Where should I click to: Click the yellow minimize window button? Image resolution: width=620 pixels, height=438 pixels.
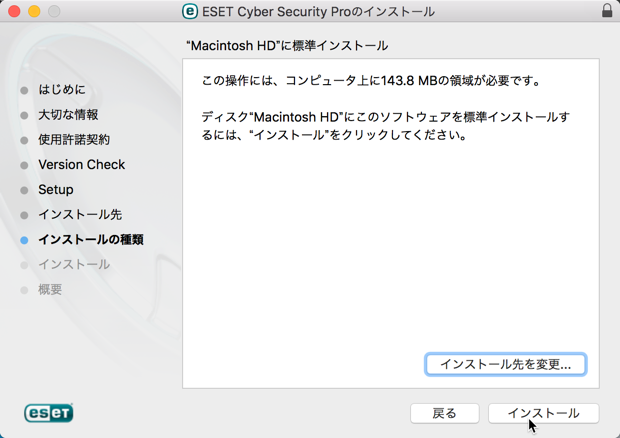[x=34, y=11]
